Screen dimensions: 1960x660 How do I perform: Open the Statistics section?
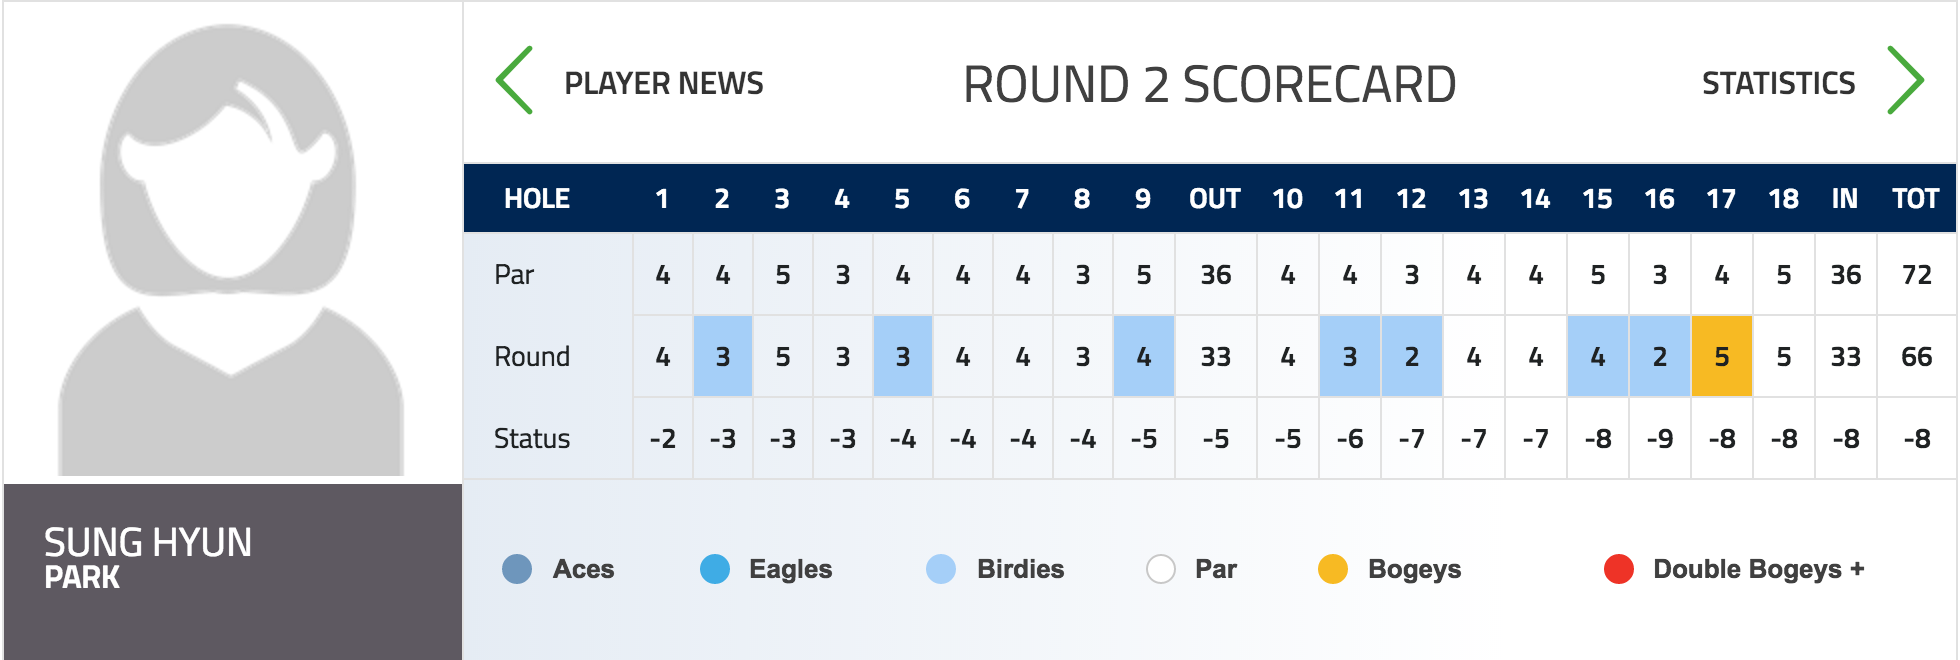click(x=1778, y=83)
